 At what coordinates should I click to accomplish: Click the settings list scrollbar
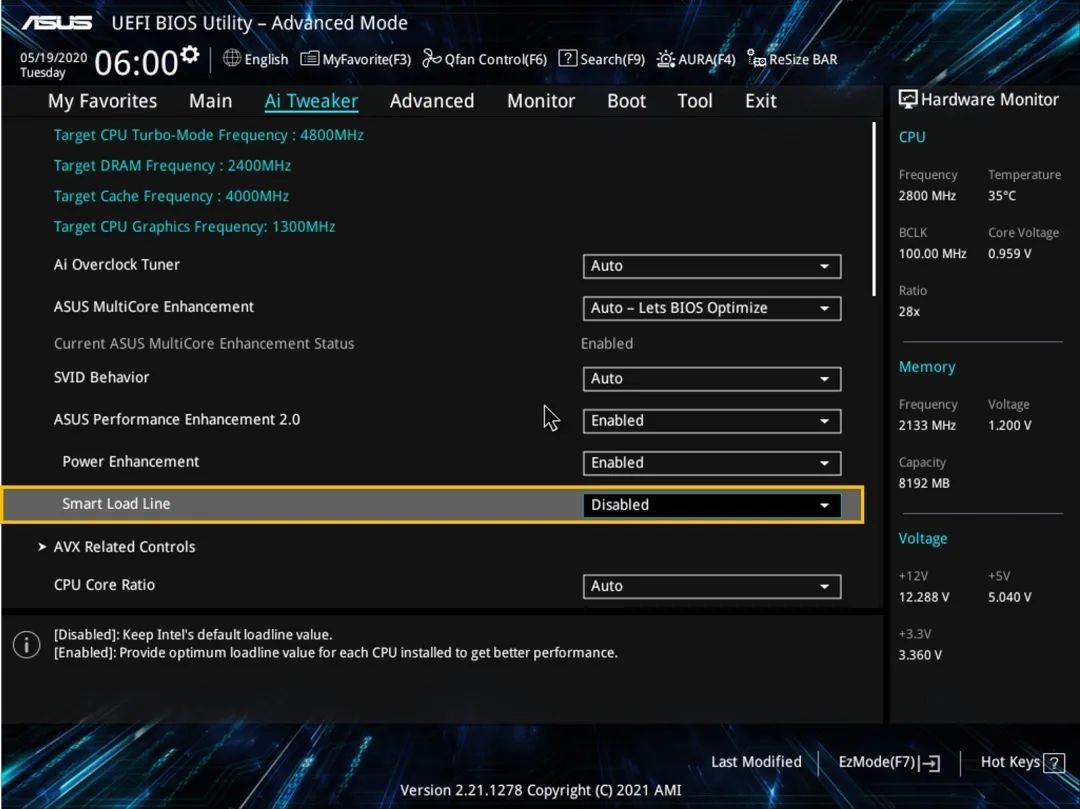coord(874,209)
